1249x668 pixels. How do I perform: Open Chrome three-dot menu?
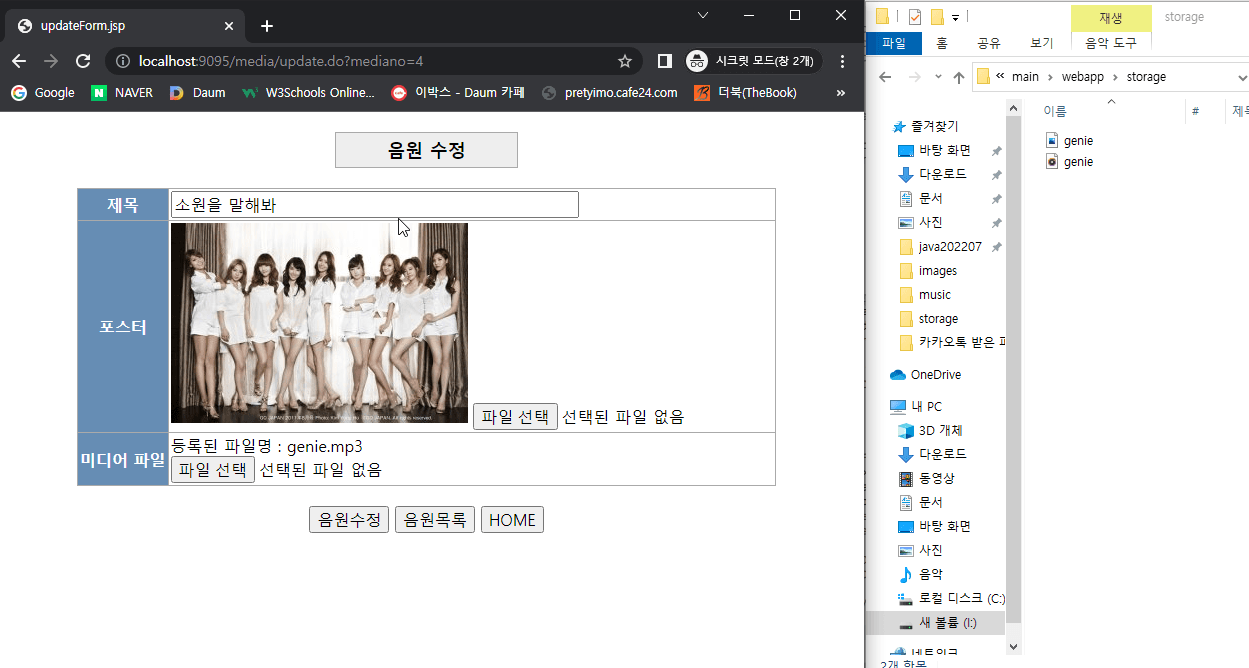[842, 61]
